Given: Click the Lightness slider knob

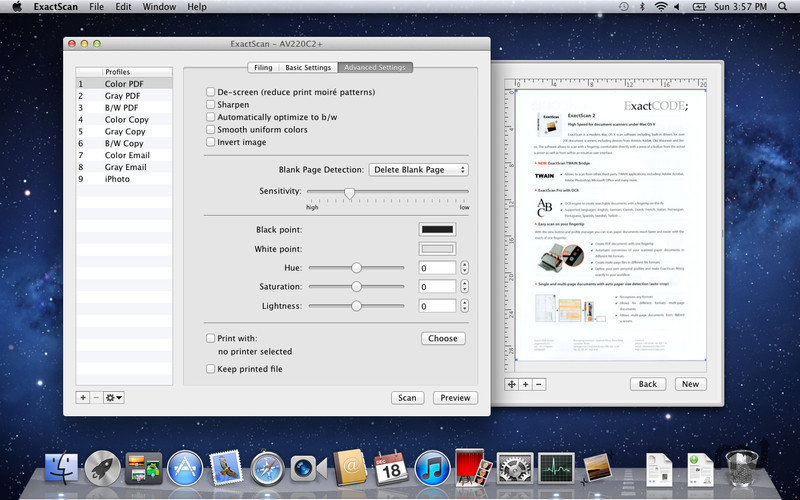Looking at the screenshot, I should tap(356, 306).
